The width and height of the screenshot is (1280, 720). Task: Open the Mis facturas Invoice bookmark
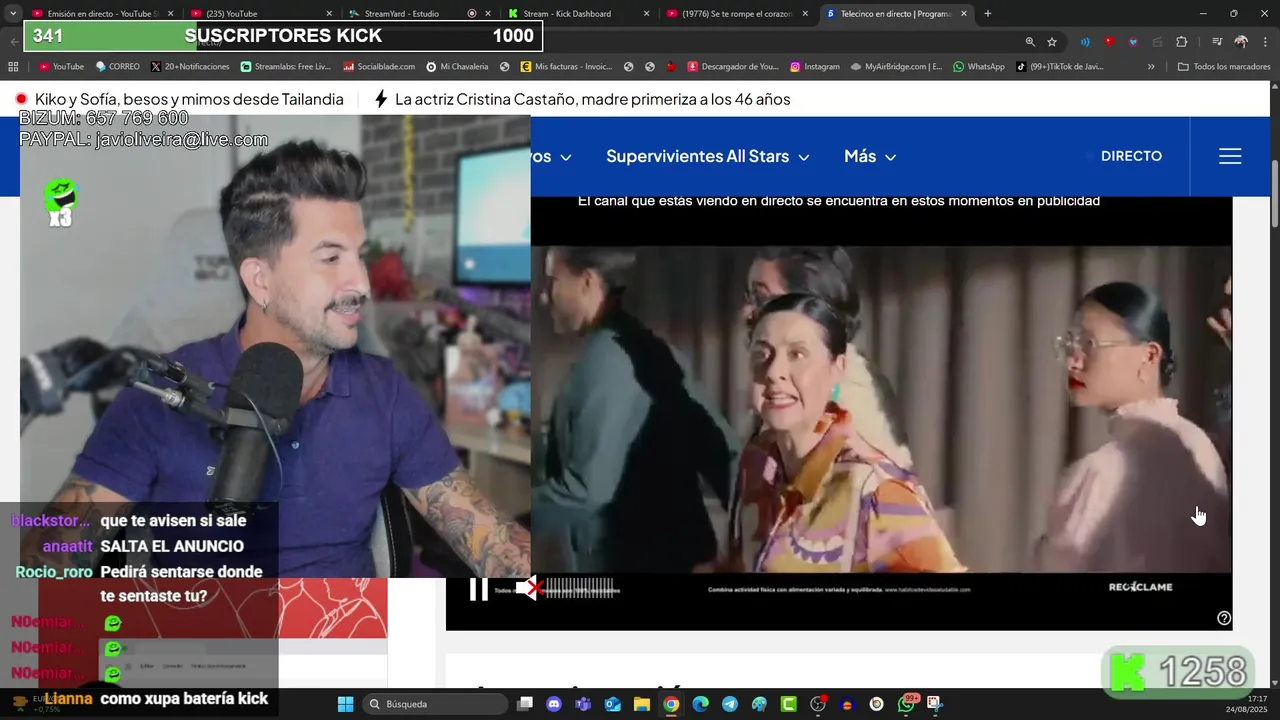coord(566,67)
